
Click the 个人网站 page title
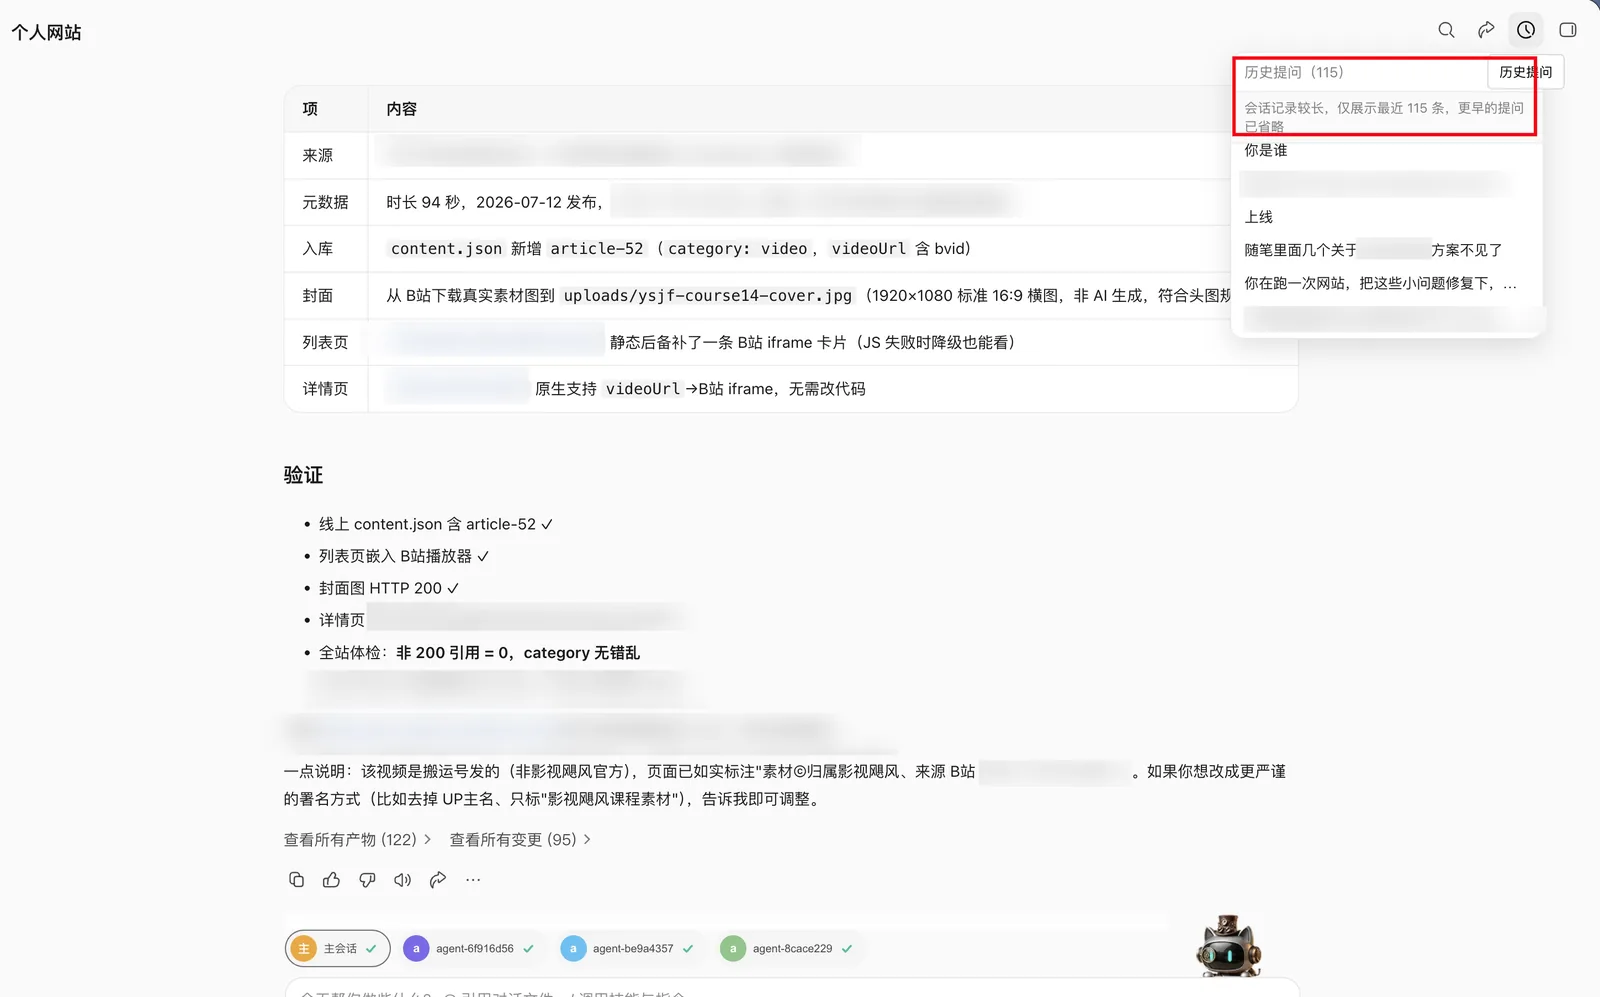point(46,32)
